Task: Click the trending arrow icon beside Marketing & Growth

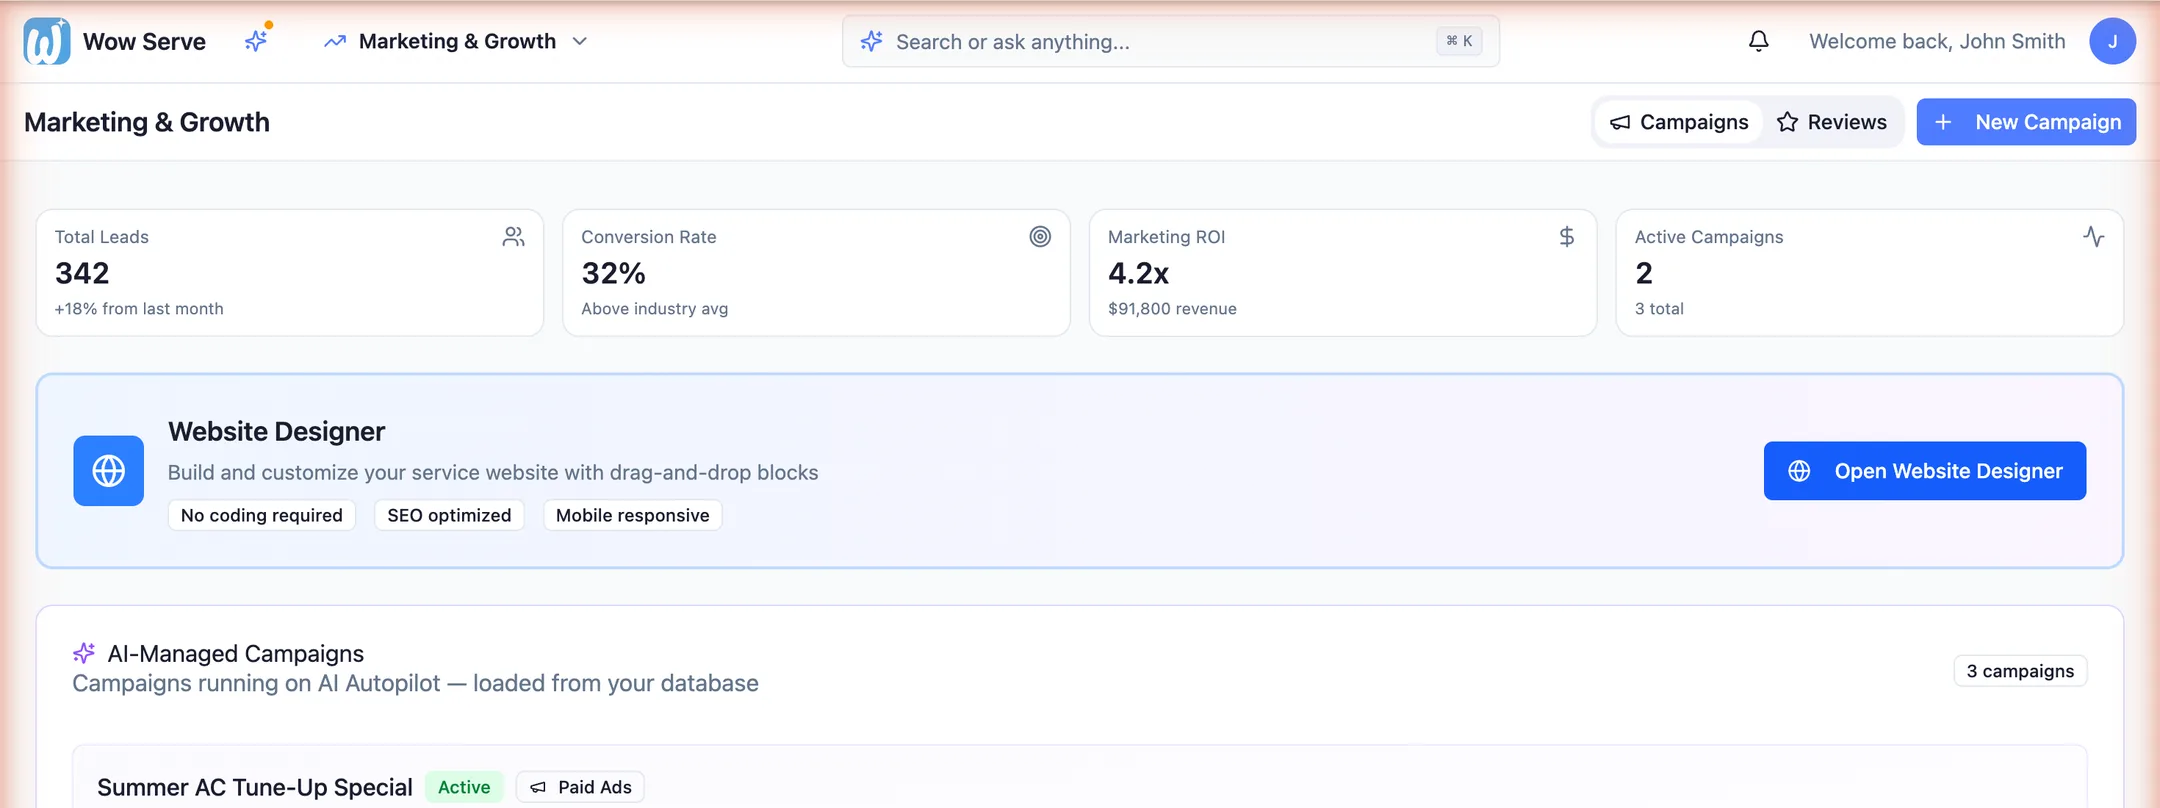Action: click(335, 42)
